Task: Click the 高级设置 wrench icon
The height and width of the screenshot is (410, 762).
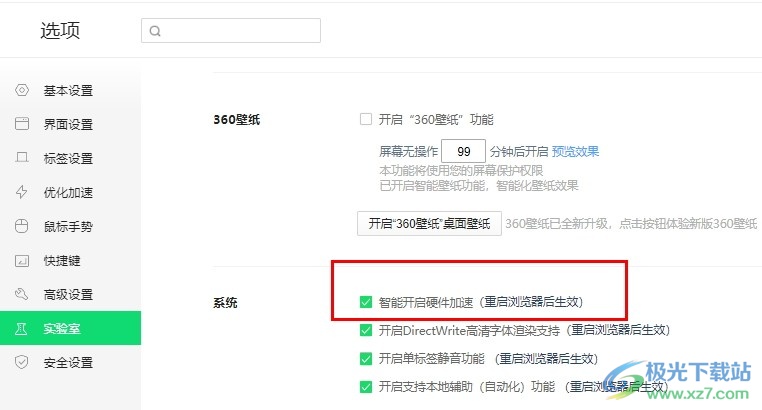Action: (x=21, y=294)
